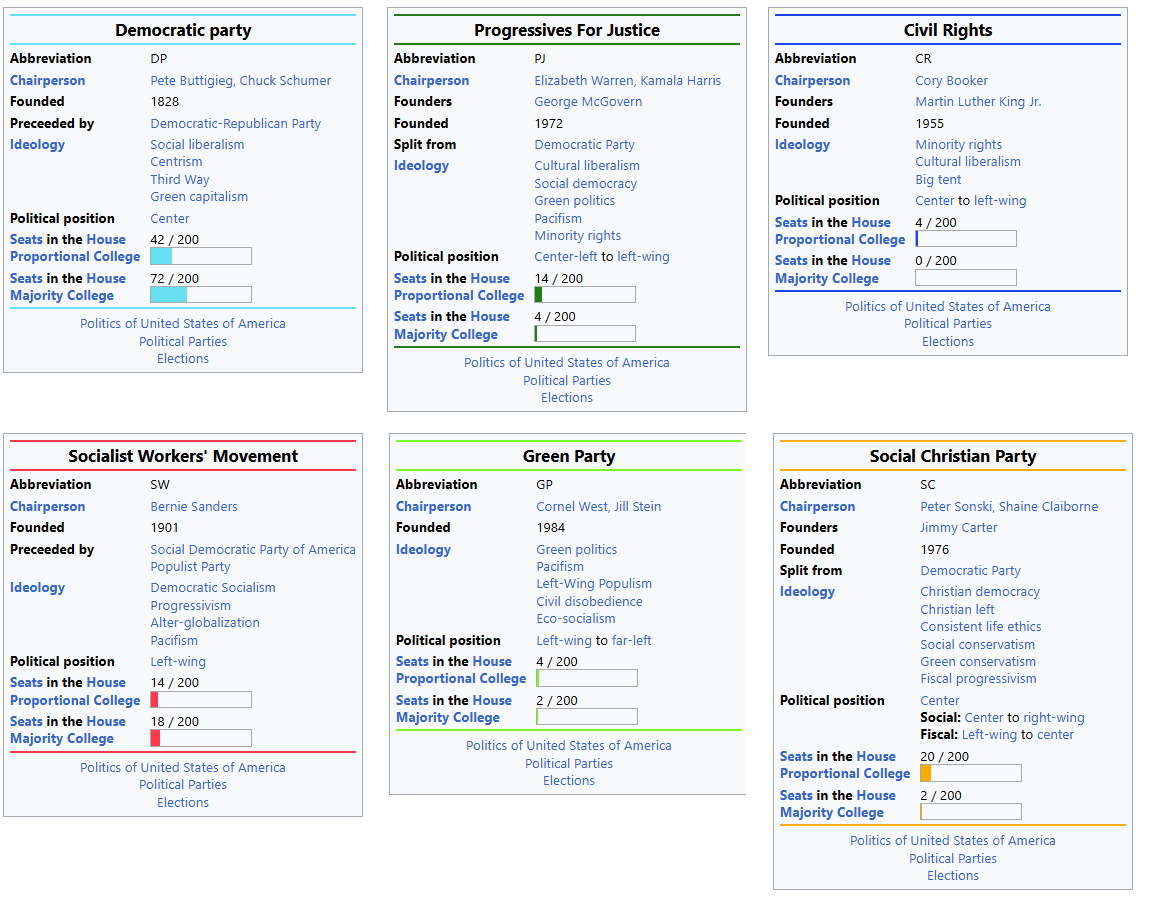Open Center-left political position link
This screenshot has width=1150, height=924.
tap(566, 257)
